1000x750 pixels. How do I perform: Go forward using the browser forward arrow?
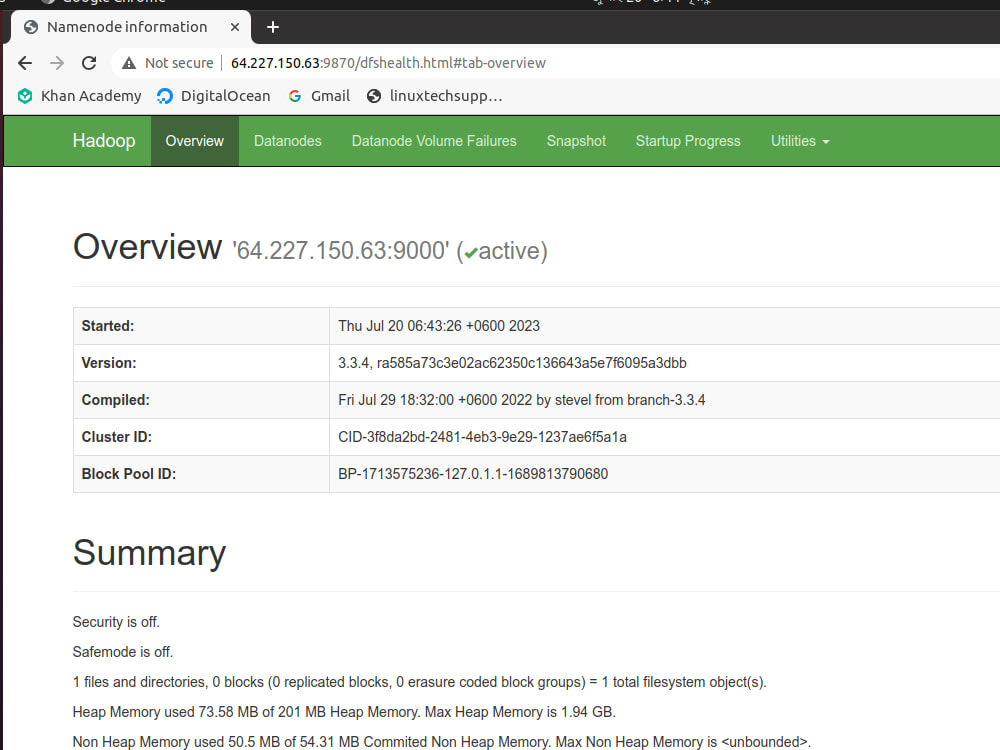57,62
